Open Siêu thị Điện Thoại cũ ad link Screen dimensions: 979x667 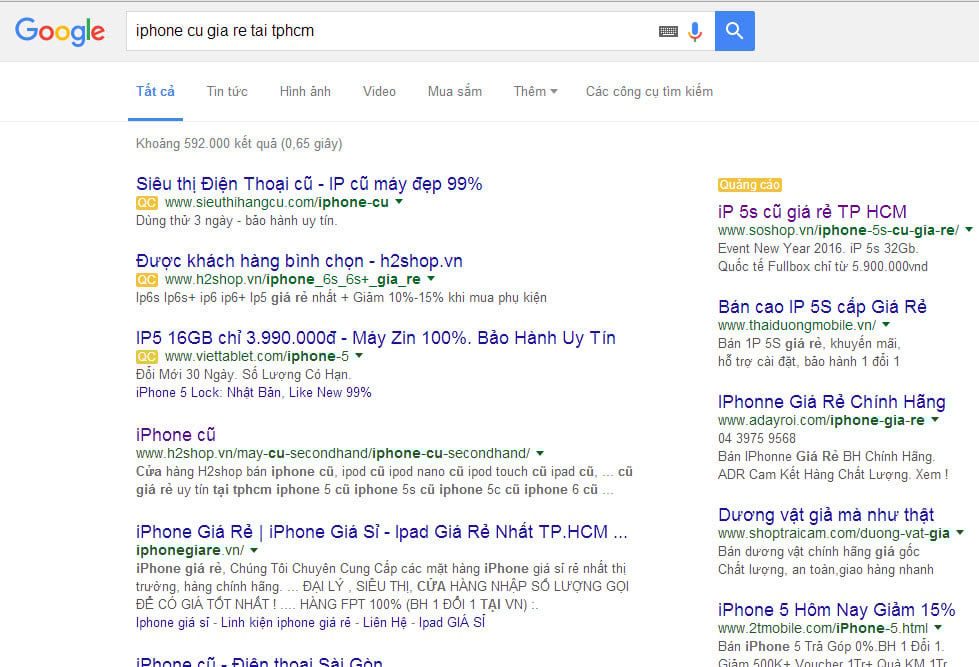pos(309,184)
